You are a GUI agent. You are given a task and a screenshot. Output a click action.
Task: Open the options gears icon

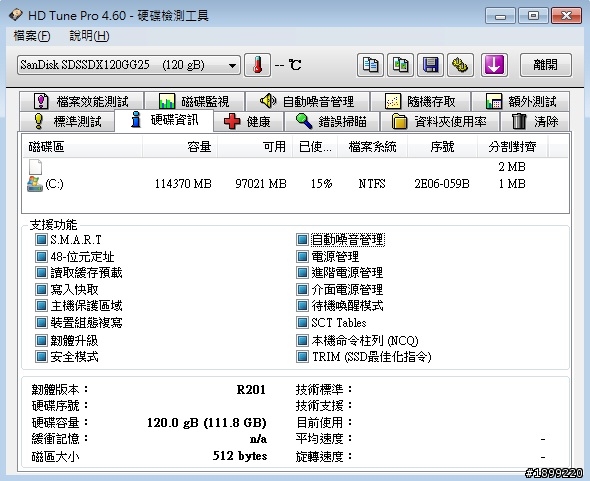(x=461, y=65)
